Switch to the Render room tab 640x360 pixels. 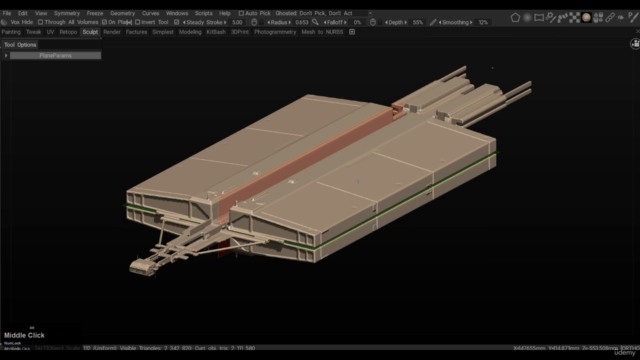pos(112,32)
